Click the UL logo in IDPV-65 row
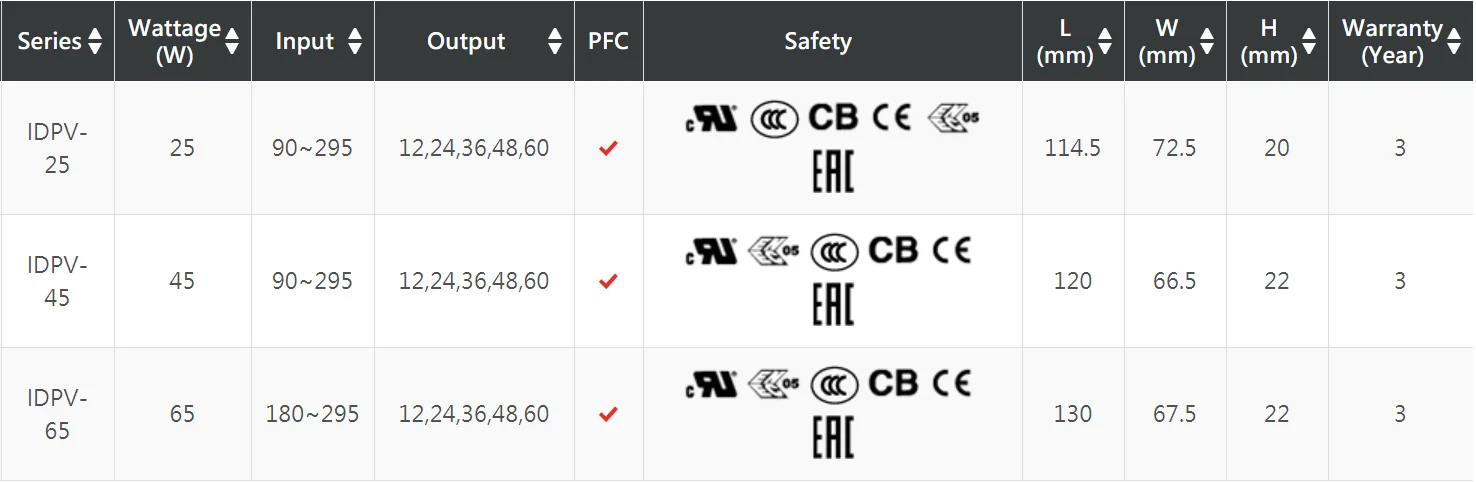The image size is (1476, 482). click(712, 384)
